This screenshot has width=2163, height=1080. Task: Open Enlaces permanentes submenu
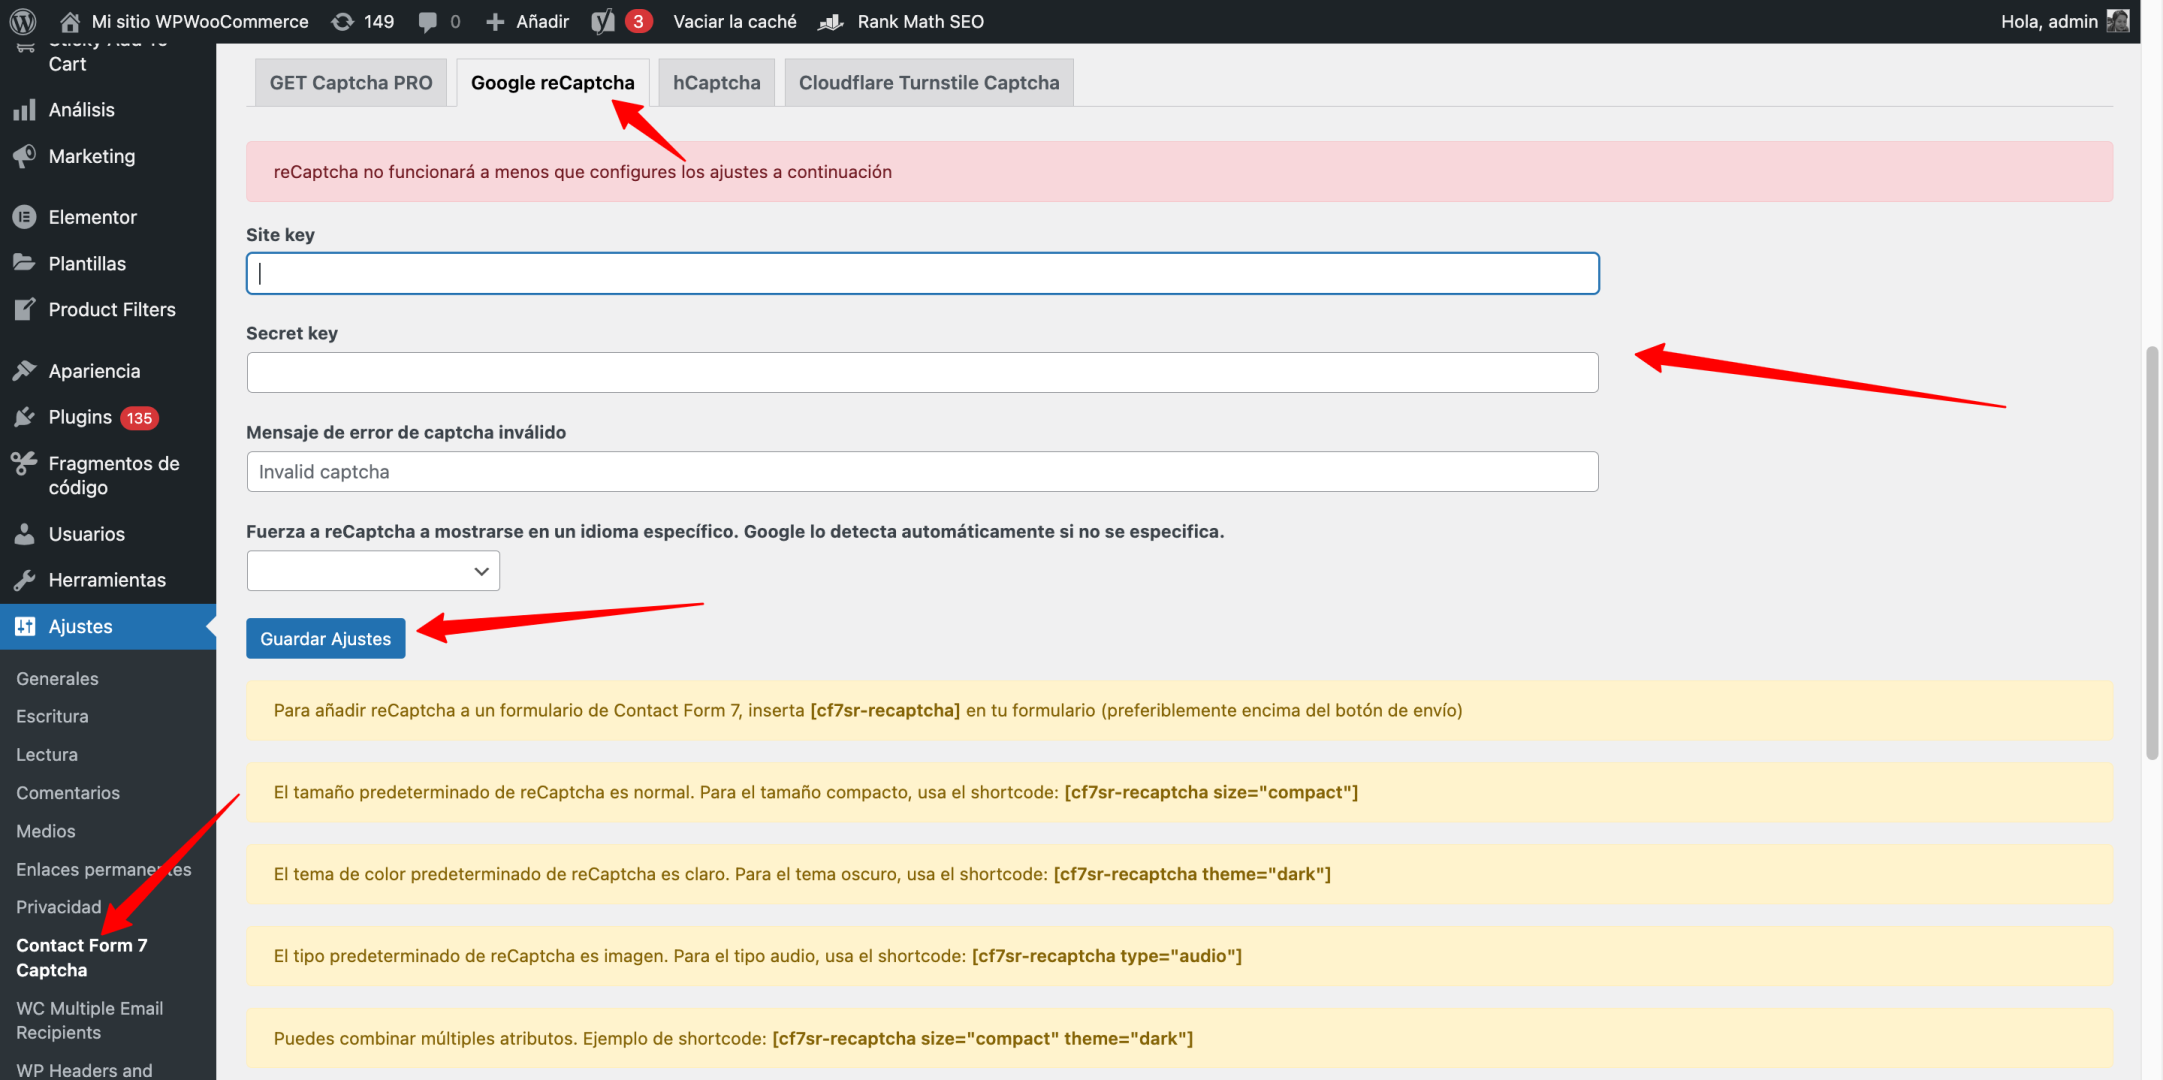coord(104,869)
